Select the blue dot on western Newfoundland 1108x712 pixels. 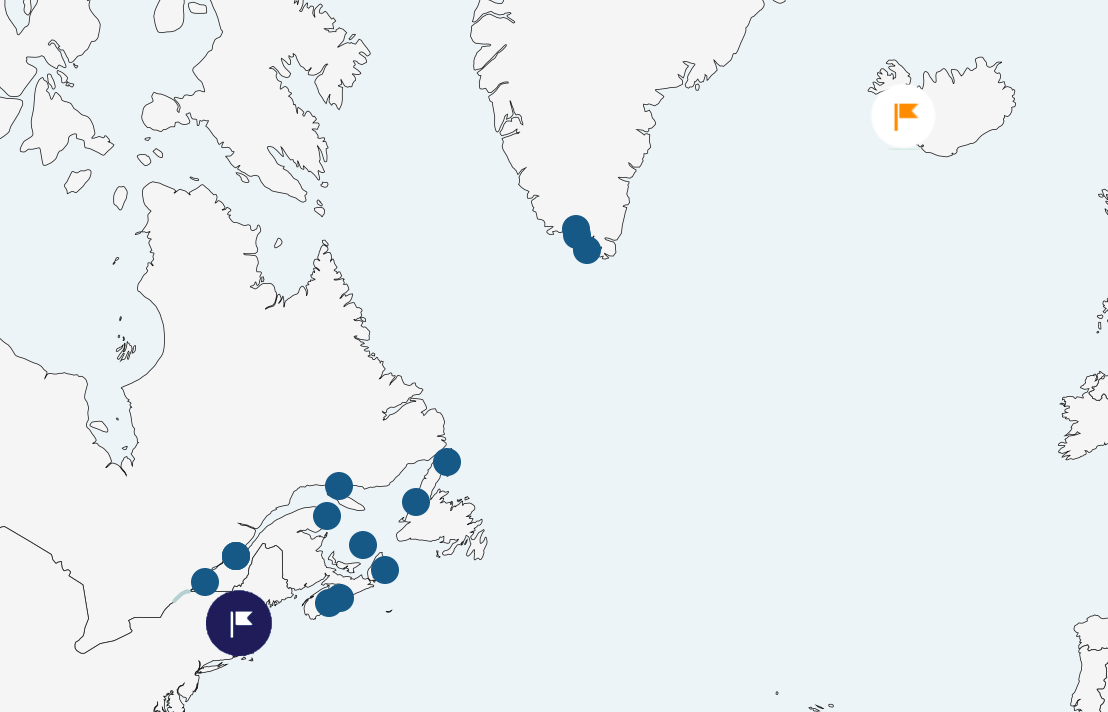pos(416,502)
